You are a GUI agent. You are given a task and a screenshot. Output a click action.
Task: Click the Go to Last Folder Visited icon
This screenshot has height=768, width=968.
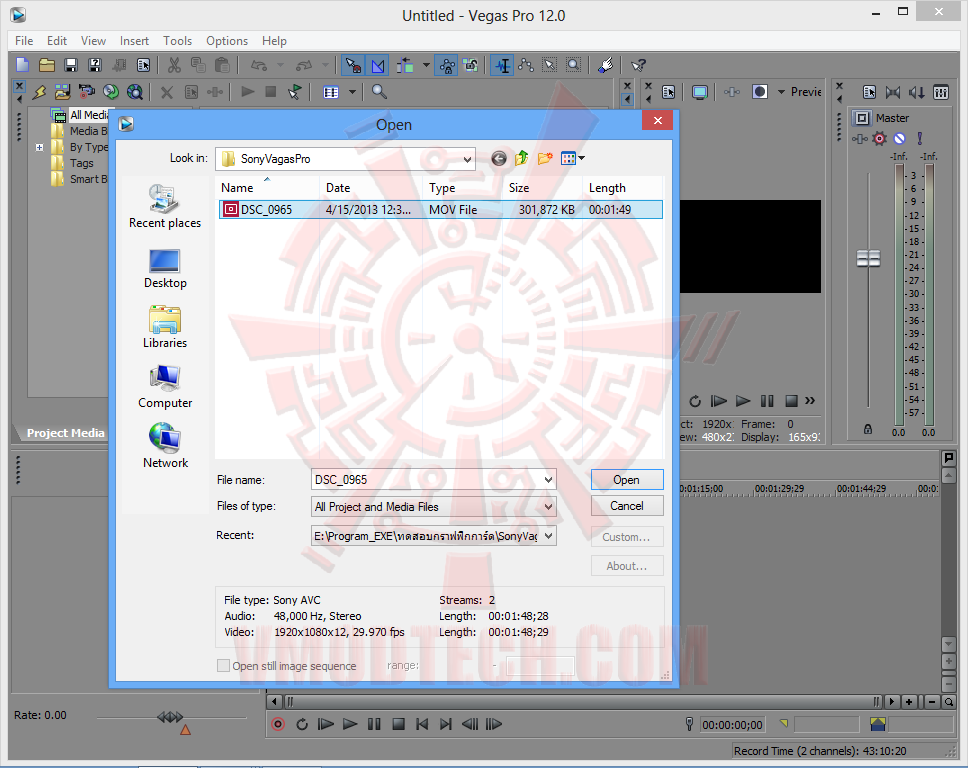(x=499, y=159)
